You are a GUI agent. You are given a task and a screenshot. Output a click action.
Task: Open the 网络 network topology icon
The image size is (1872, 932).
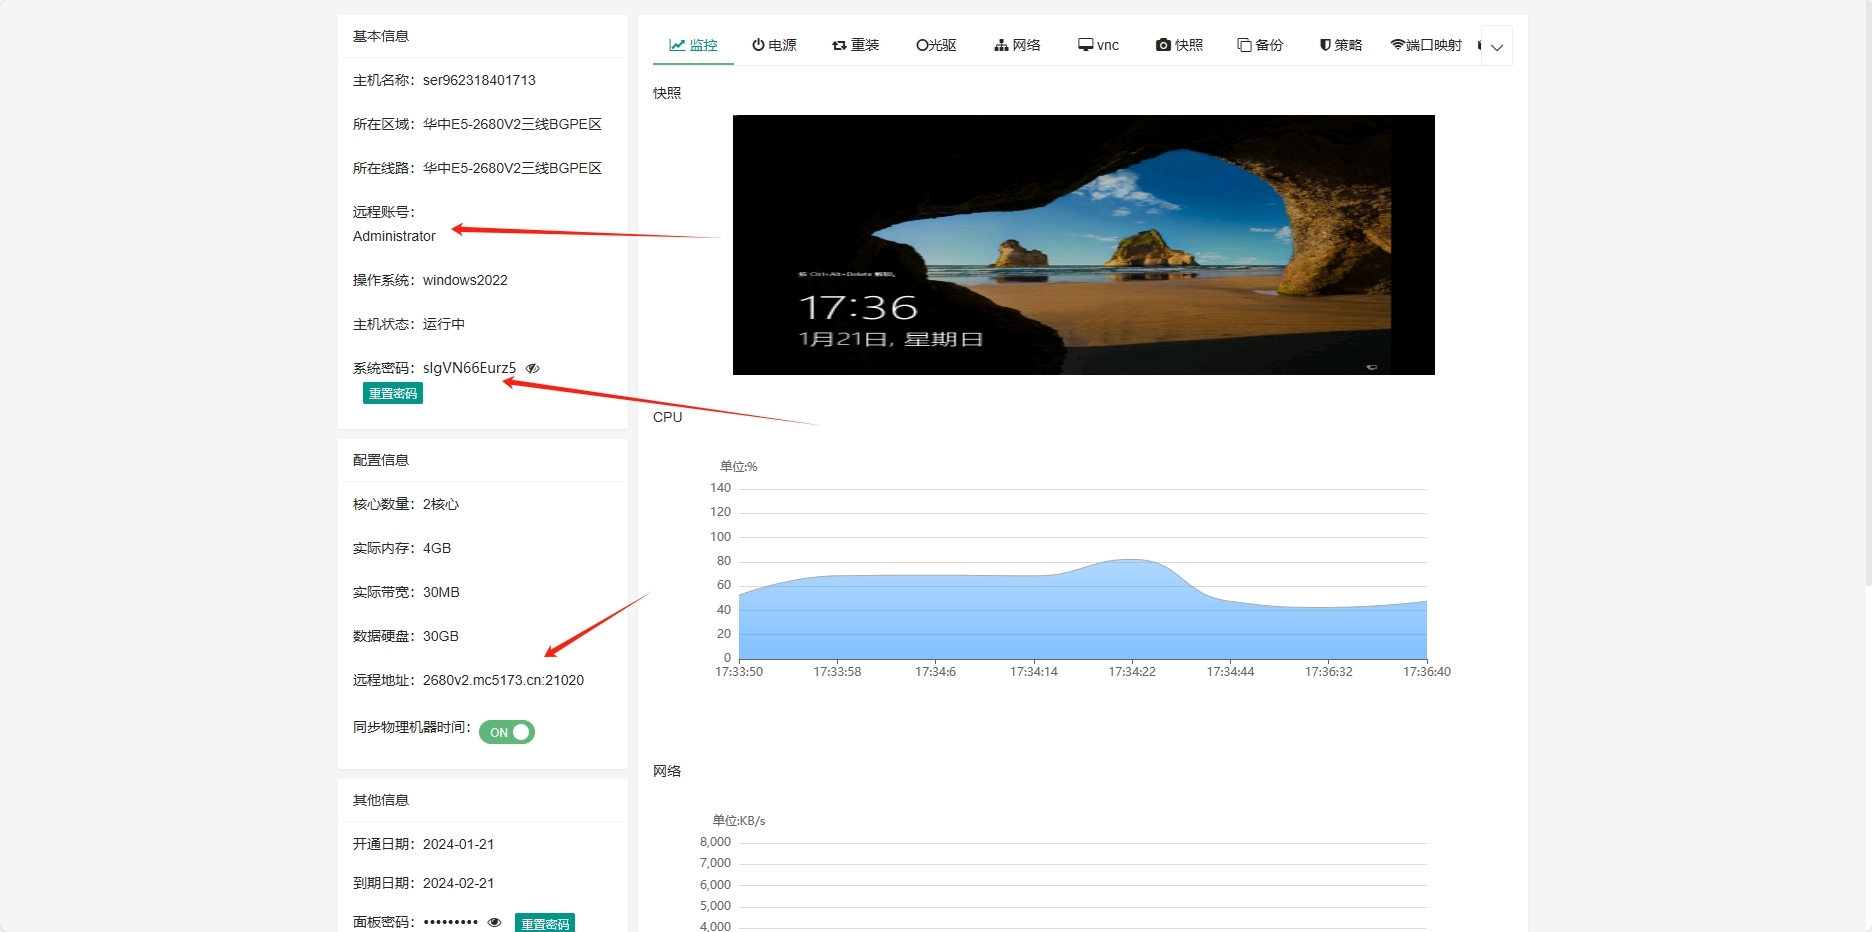coord(1001,45)
